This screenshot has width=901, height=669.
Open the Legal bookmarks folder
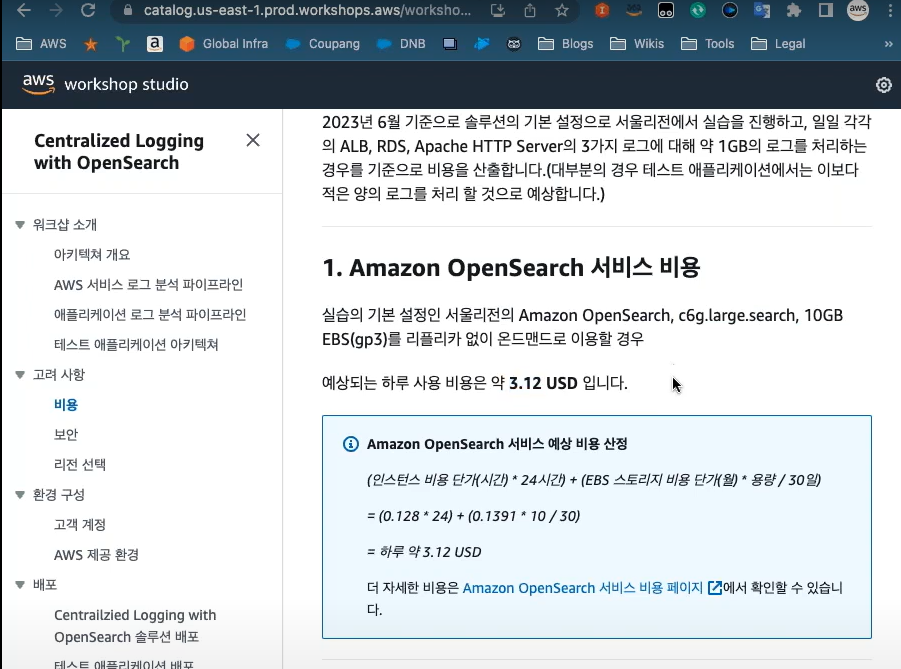pyautogui.click(x=779, y=44)
